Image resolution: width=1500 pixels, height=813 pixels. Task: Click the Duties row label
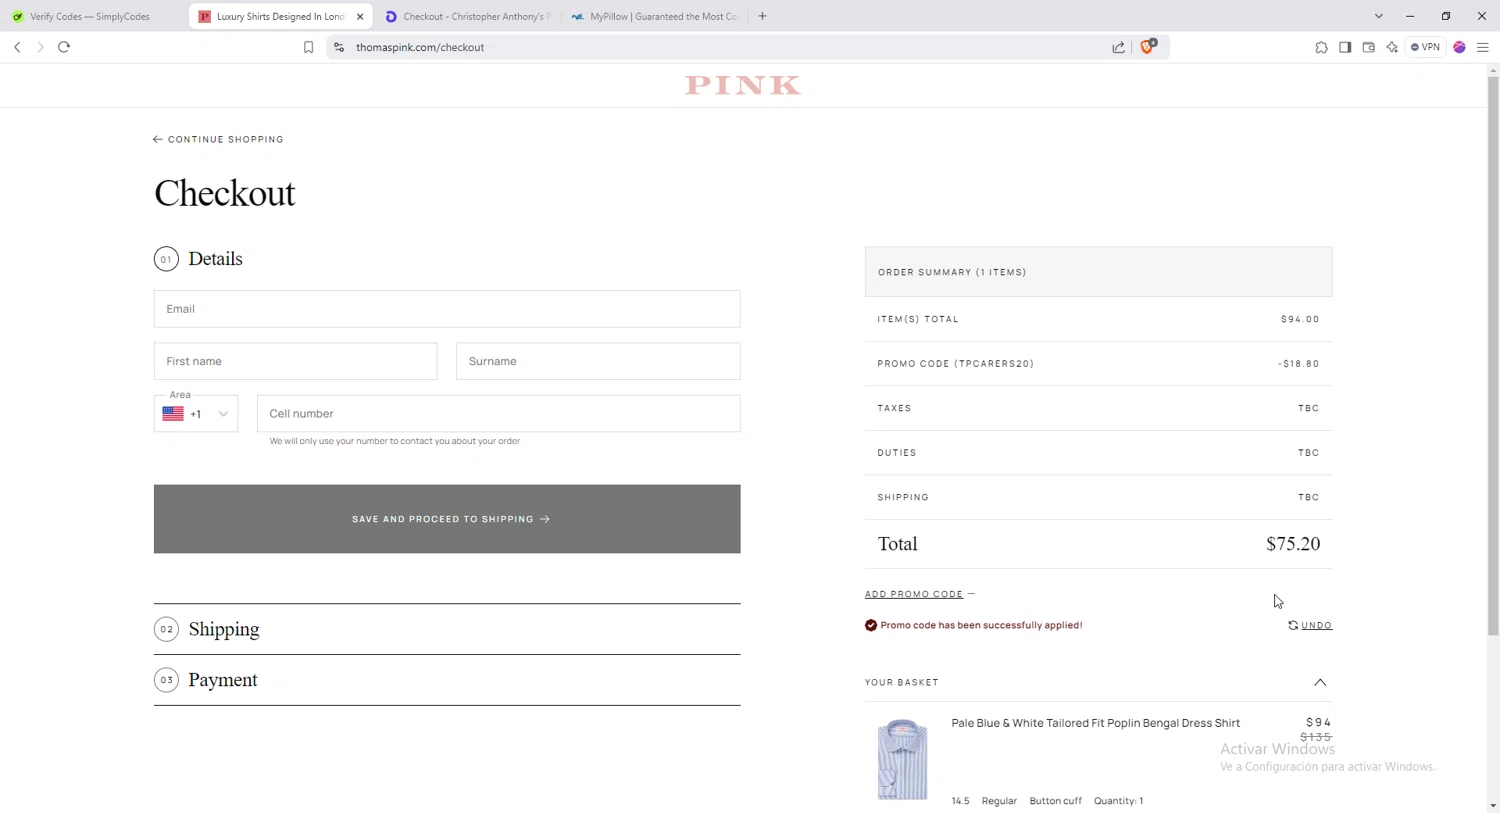(897, 453)
